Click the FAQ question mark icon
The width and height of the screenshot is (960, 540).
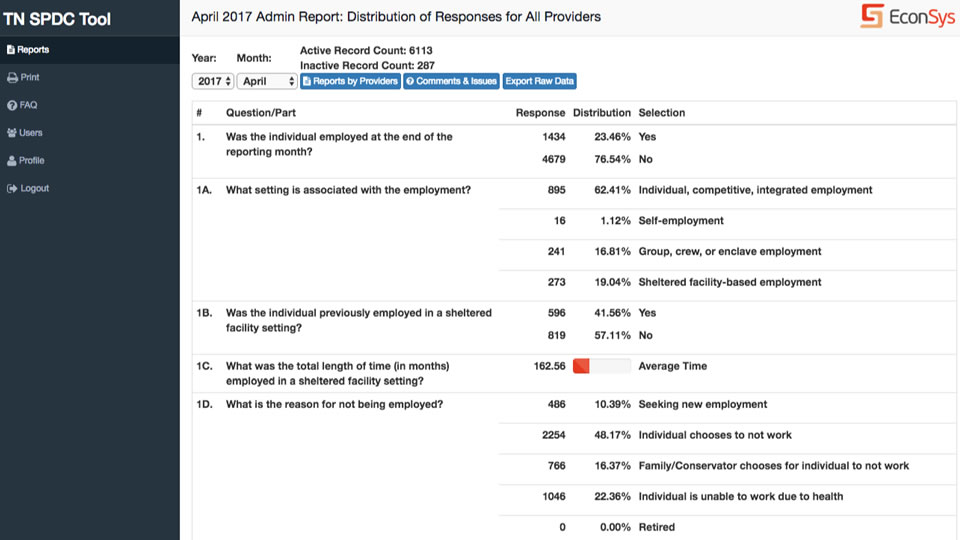[11, 105]
